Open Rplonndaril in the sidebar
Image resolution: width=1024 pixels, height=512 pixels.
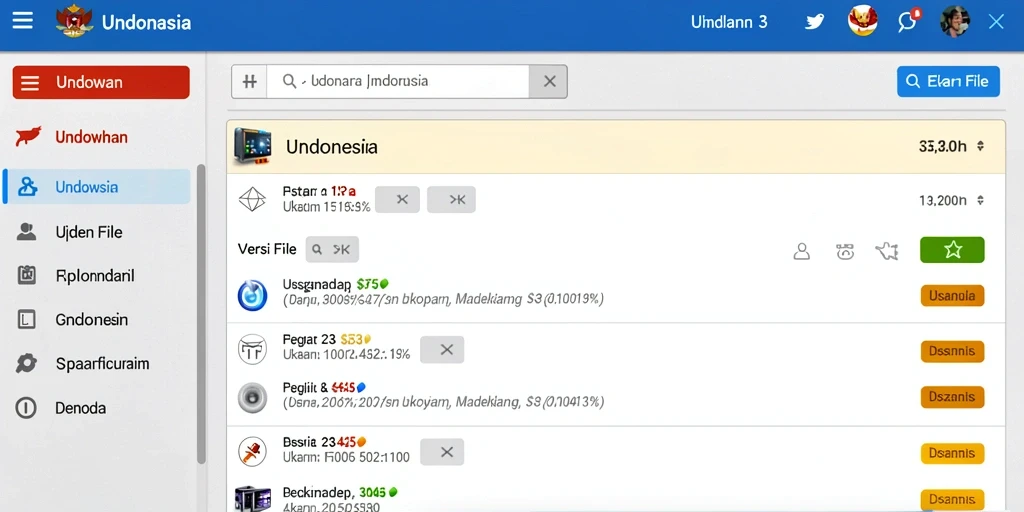point(95,276)
